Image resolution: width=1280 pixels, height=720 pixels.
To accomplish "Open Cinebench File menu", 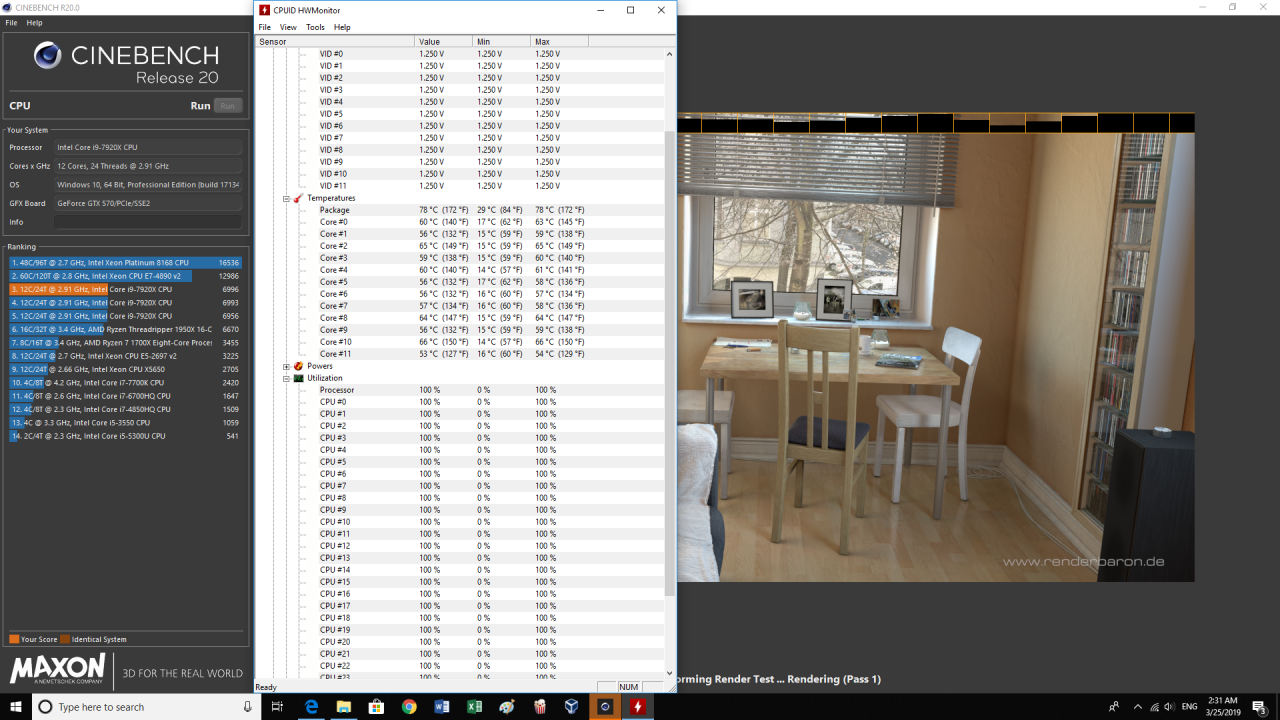I will (11, 22).
